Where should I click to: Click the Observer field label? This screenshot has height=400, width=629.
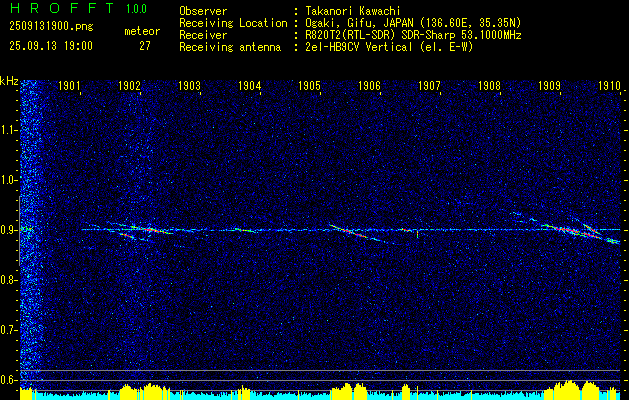pyautogui.click(x=203, y=11)
